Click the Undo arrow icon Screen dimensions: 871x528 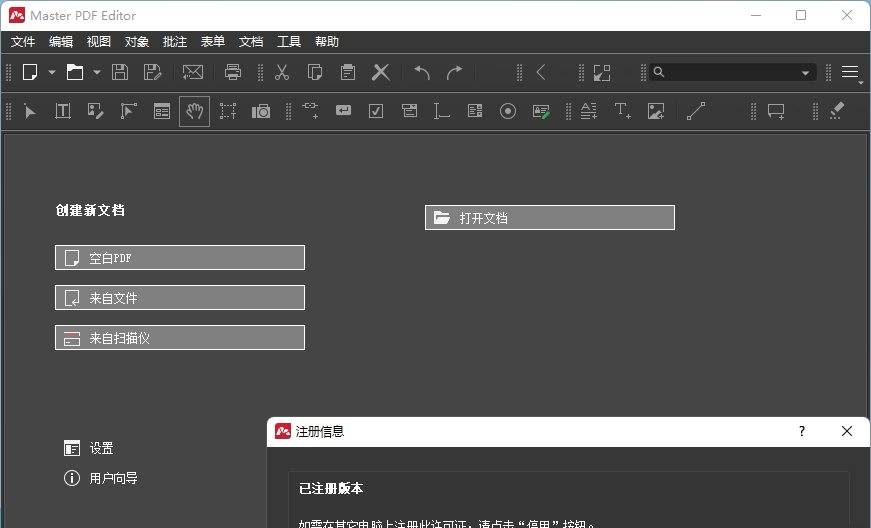(x=422, y=72)
